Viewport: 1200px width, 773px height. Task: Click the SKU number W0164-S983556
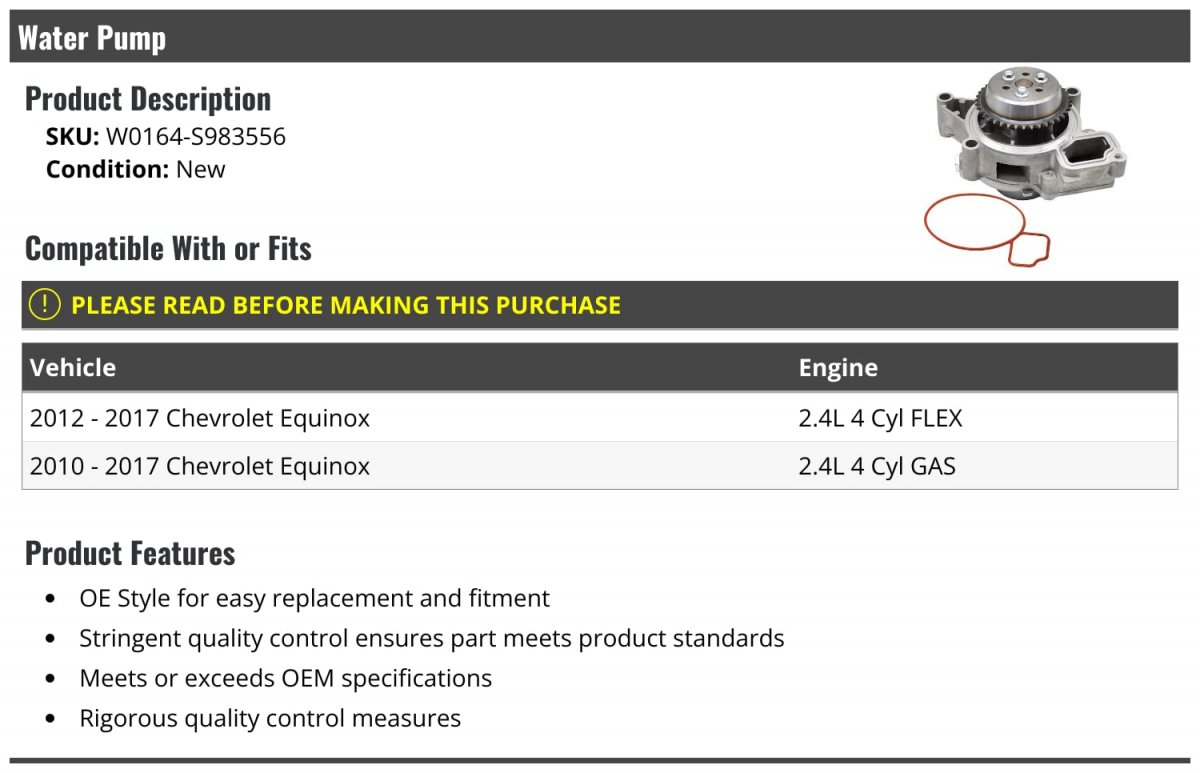196,137
